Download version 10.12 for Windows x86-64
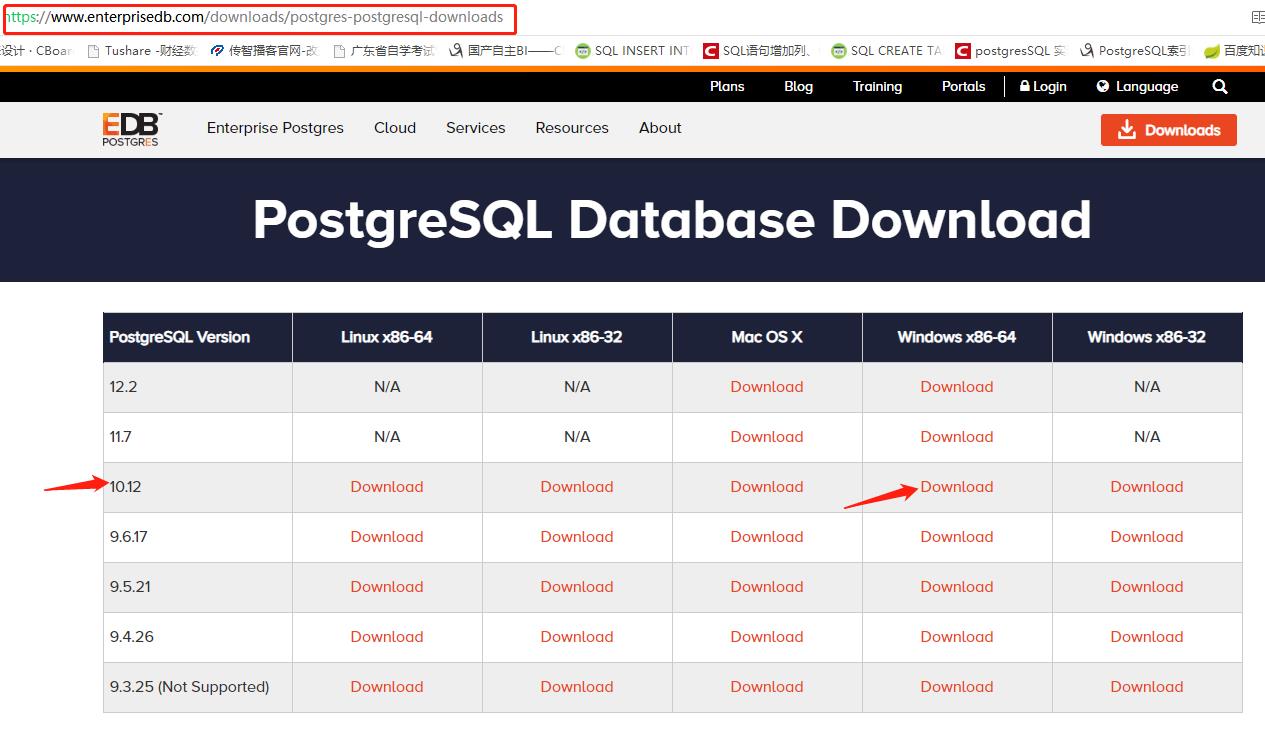This screenshot has height=735, width=1265. pyautogui.click(x=957, y=487)
